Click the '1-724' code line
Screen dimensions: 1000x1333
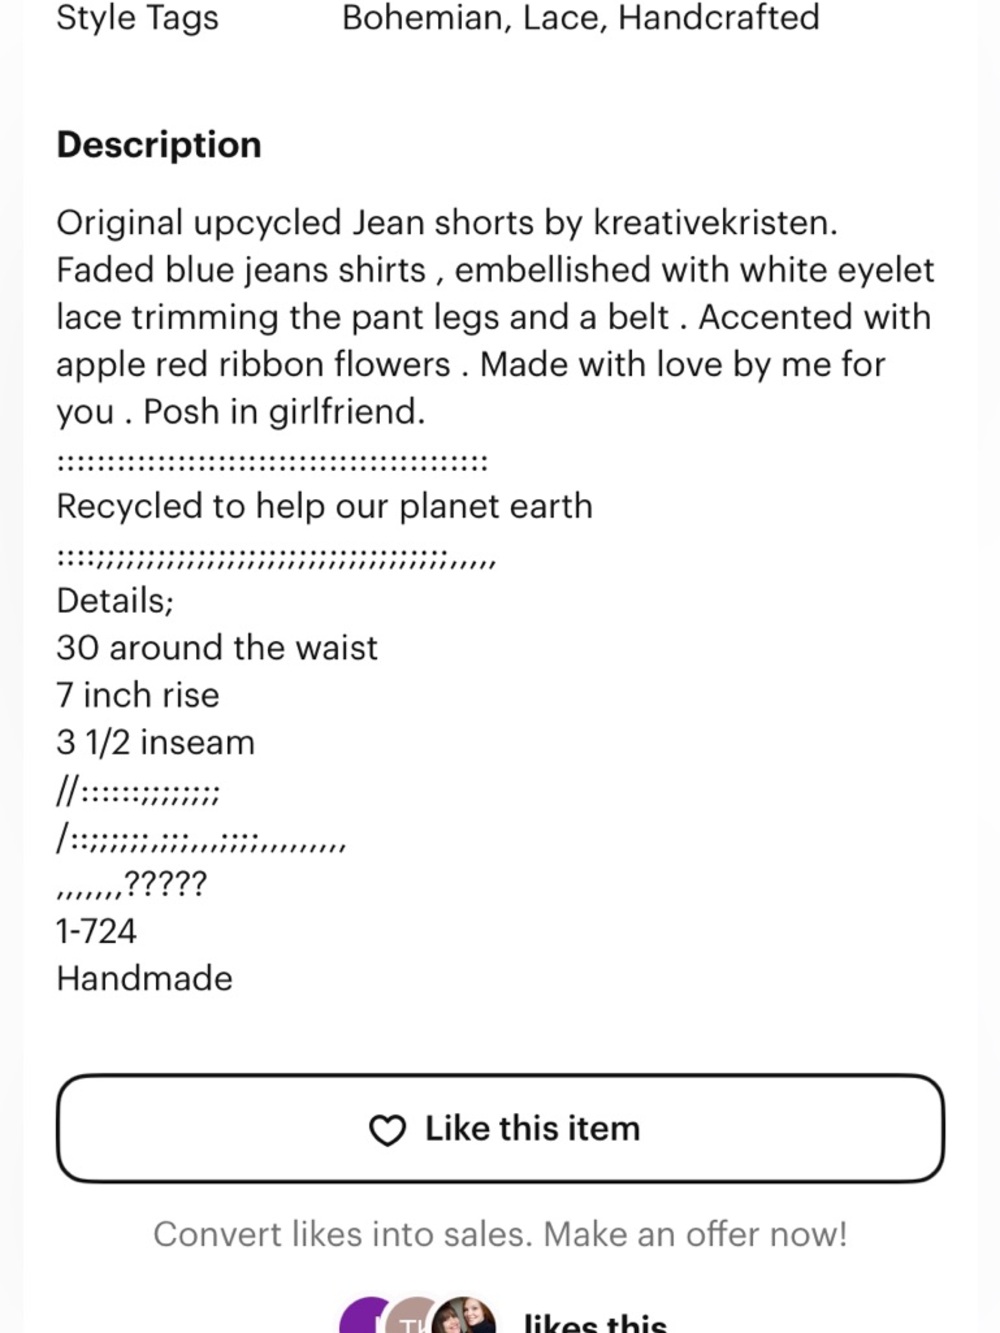[x=96, y=931]
